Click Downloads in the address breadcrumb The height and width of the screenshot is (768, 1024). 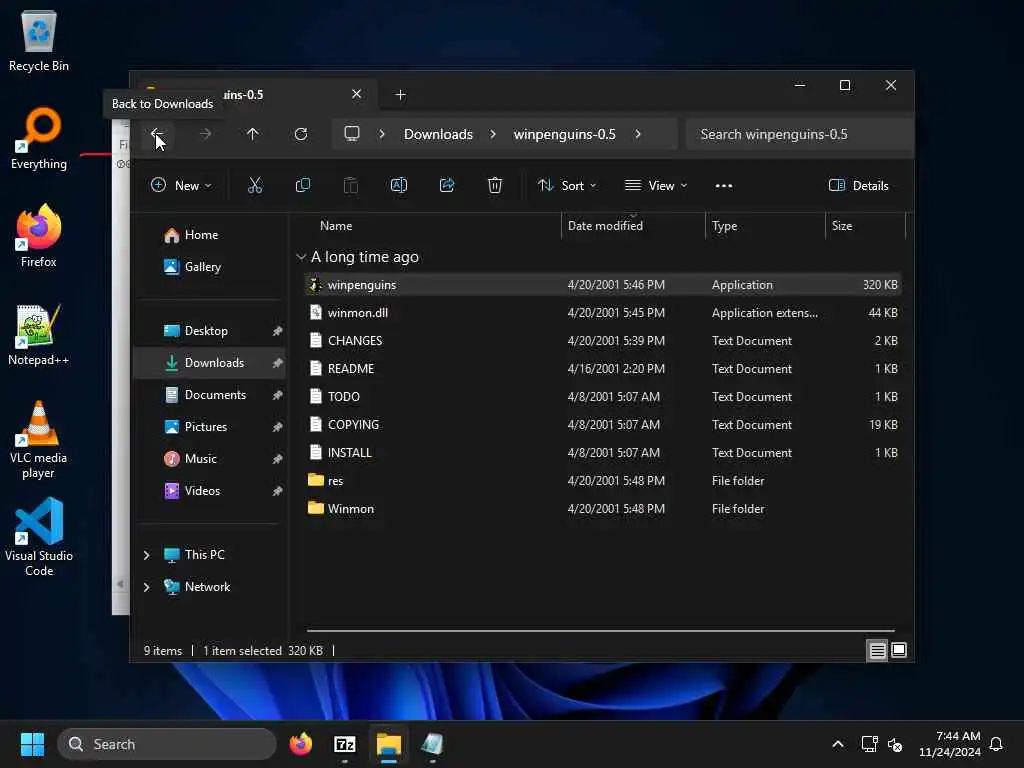coord(438,134)
